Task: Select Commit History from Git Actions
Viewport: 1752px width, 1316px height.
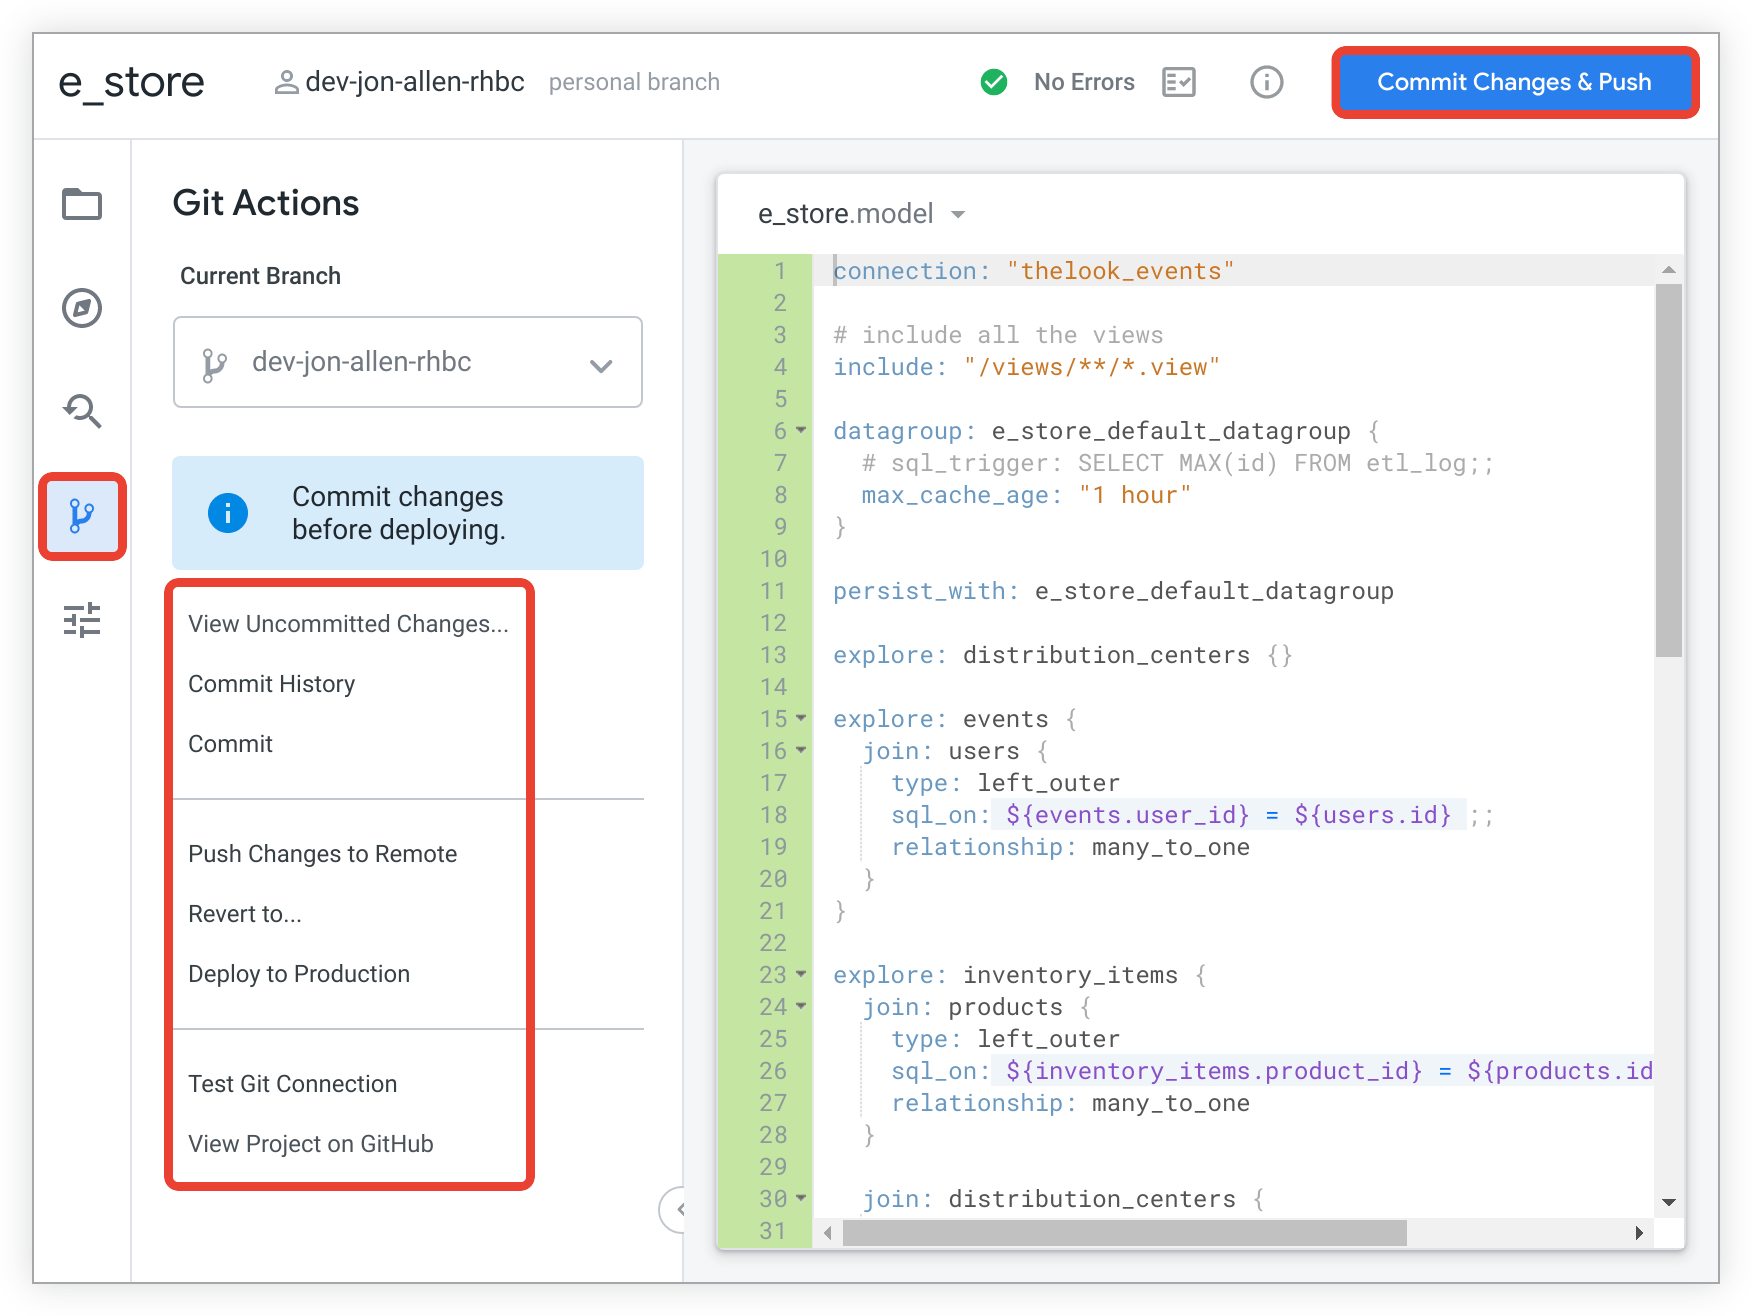Action: click(271, 684)
